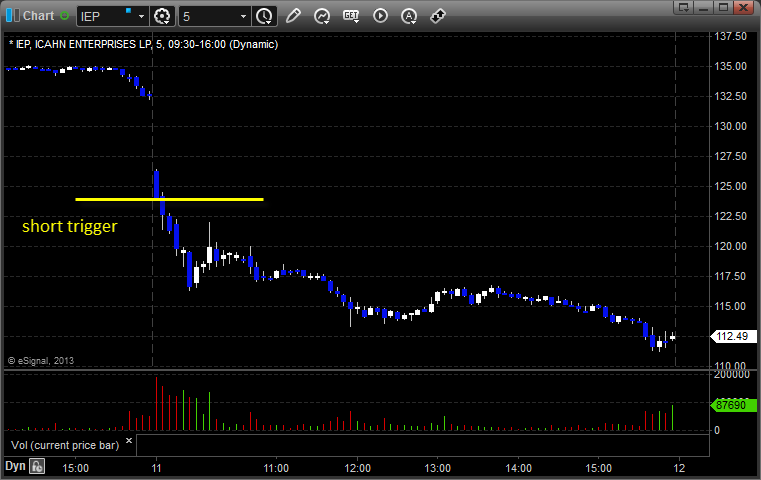The width and height of the screenshot is (761, 480).
Task: Open the IEP symbol dropdown
Action: click(x=141, y=17)
